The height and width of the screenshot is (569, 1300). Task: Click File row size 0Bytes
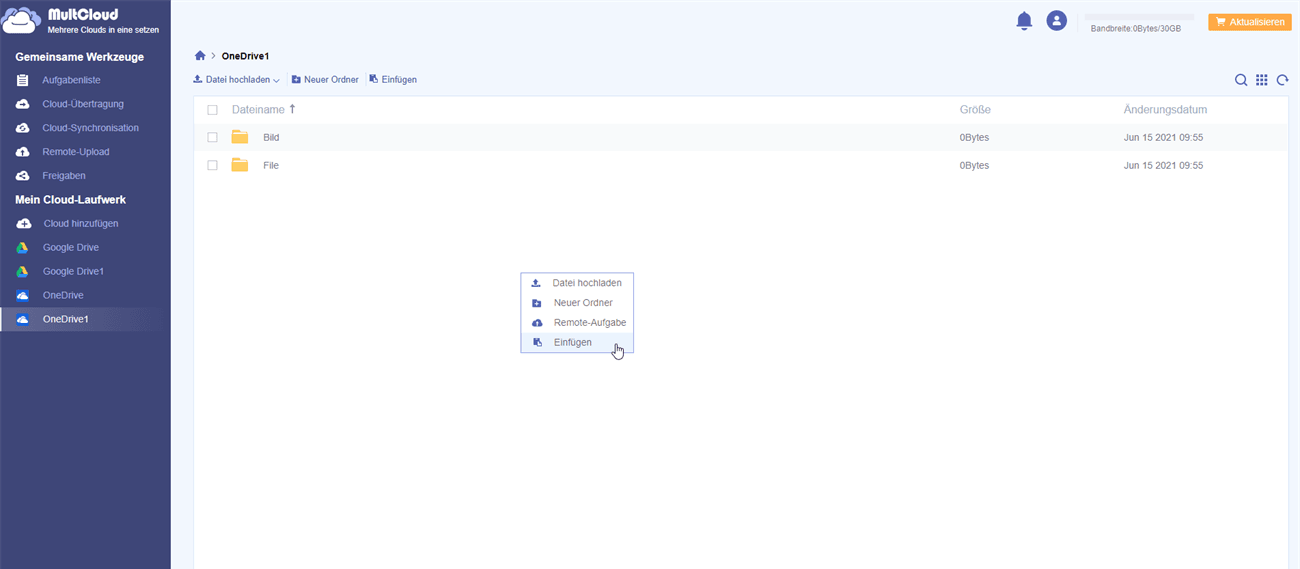[x=974, y=165]
